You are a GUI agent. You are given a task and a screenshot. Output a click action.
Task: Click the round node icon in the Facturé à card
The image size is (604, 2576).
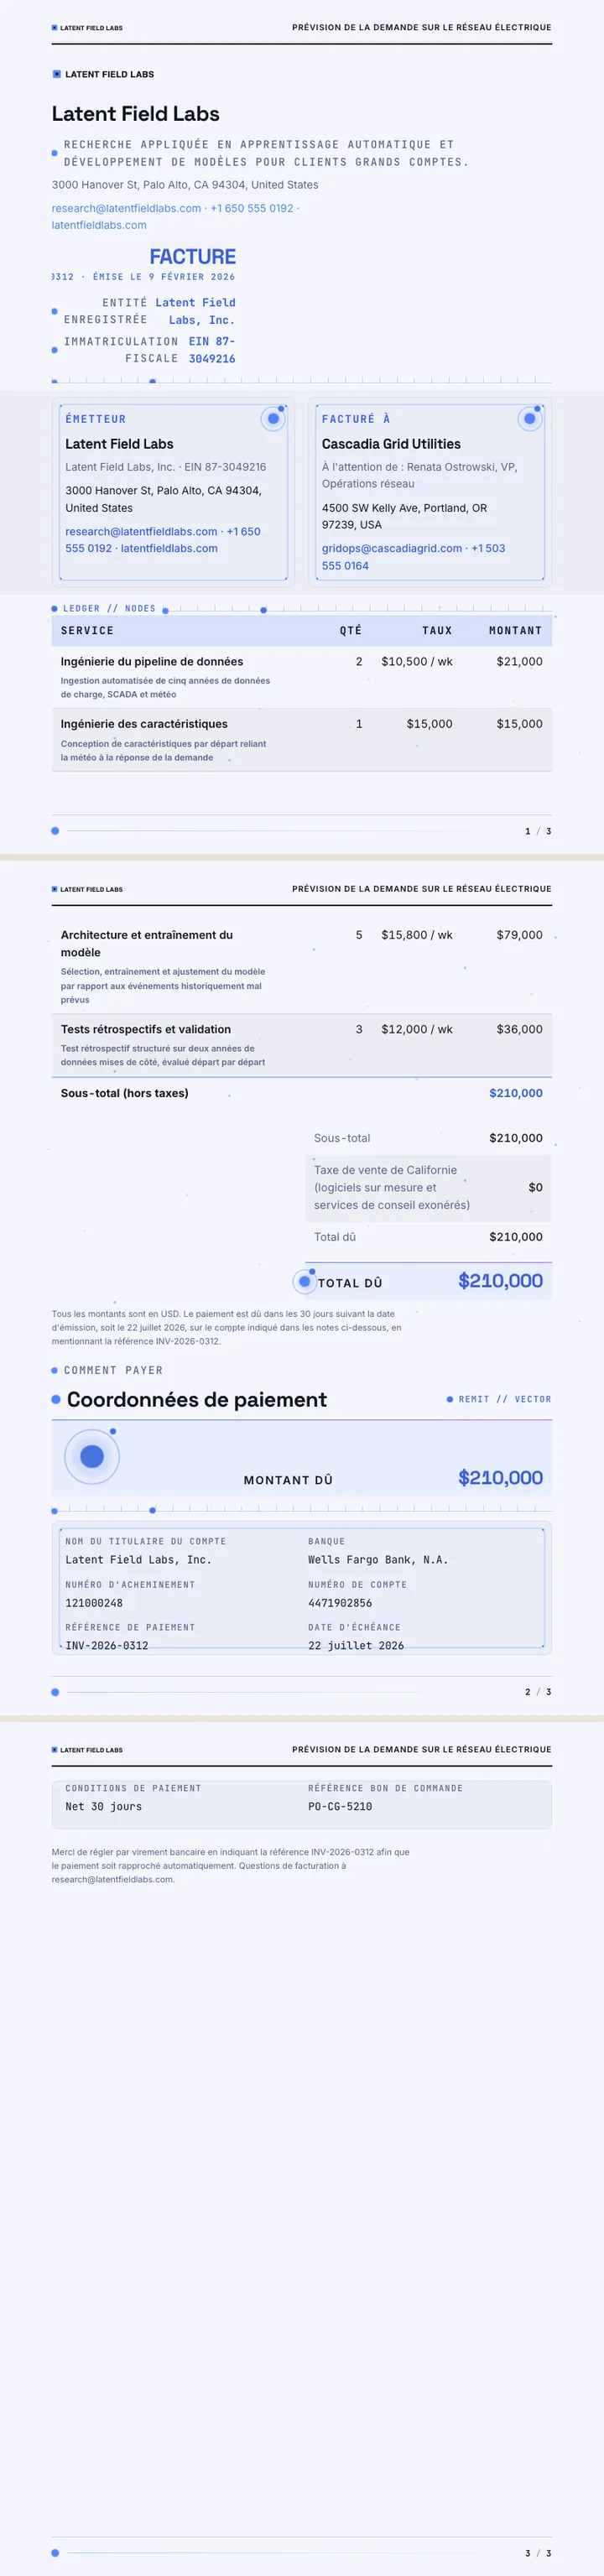(530, 419)
